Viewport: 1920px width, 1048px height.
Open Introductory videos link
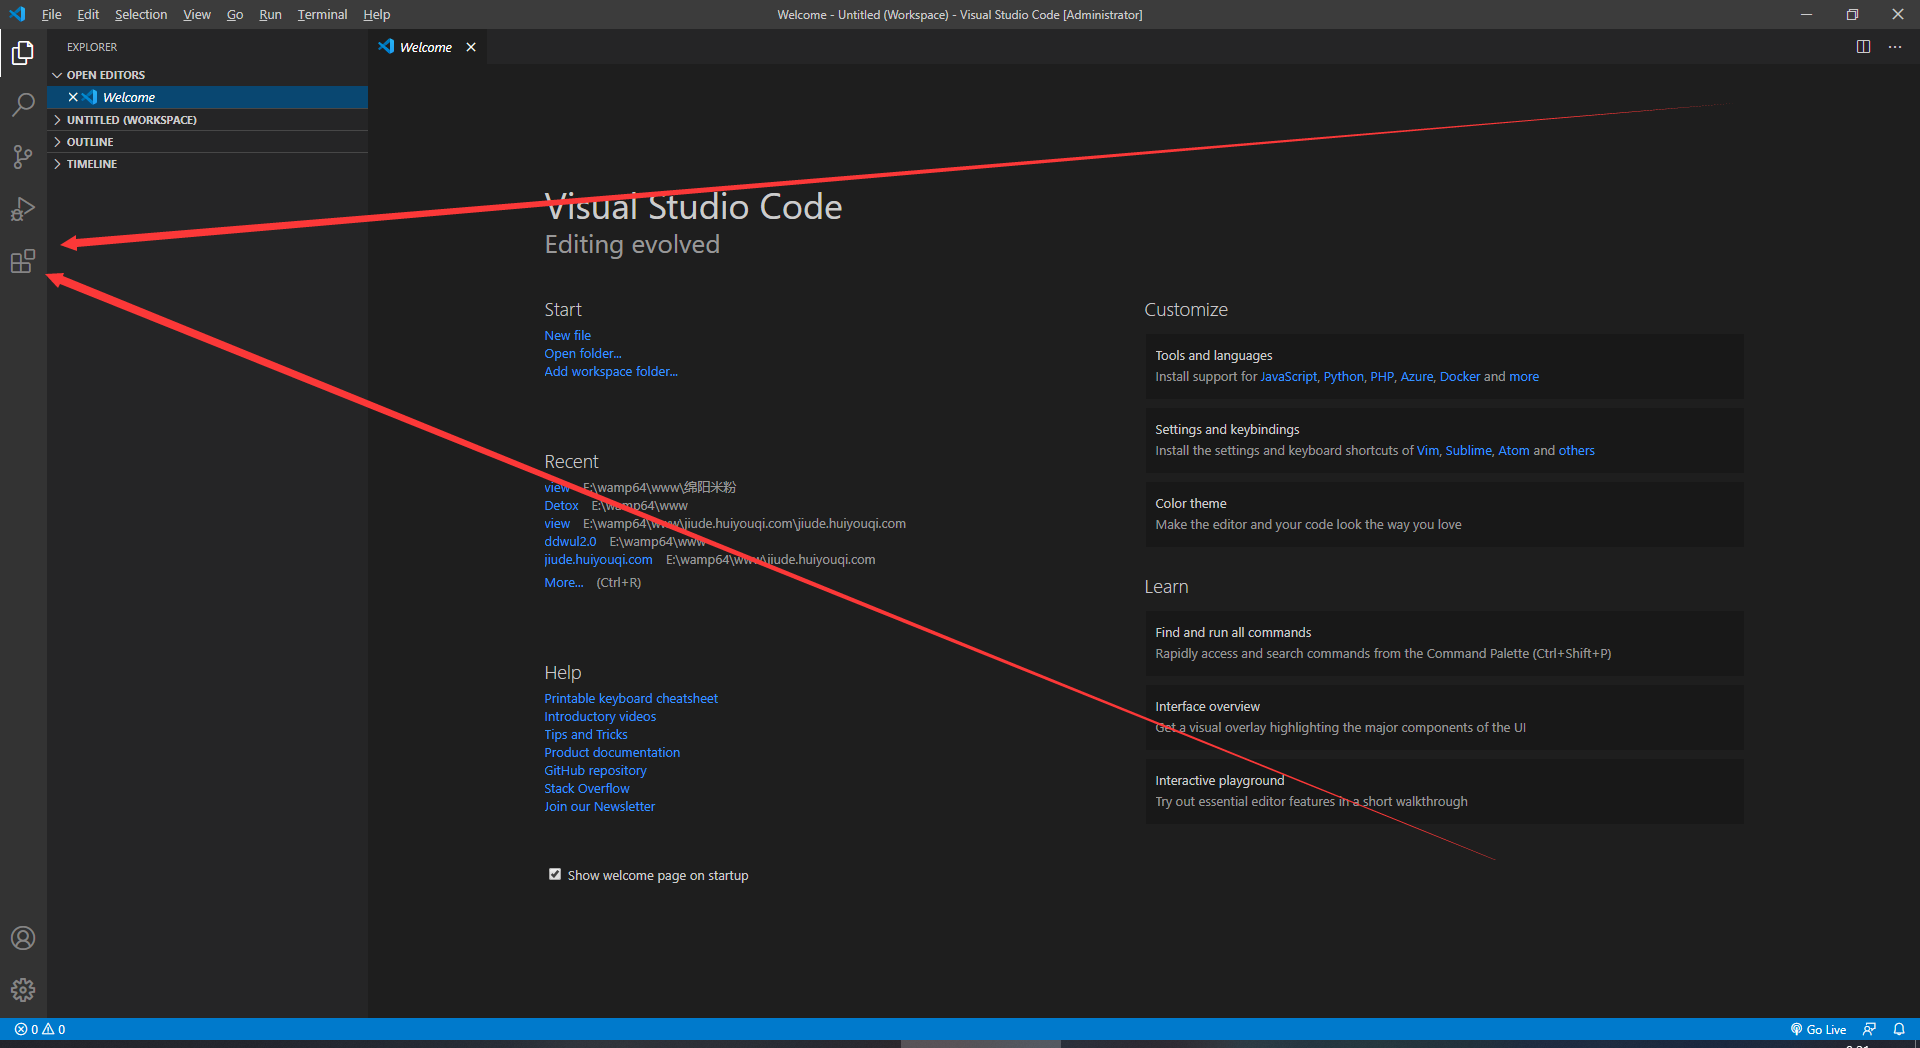(x=600, y=716)
